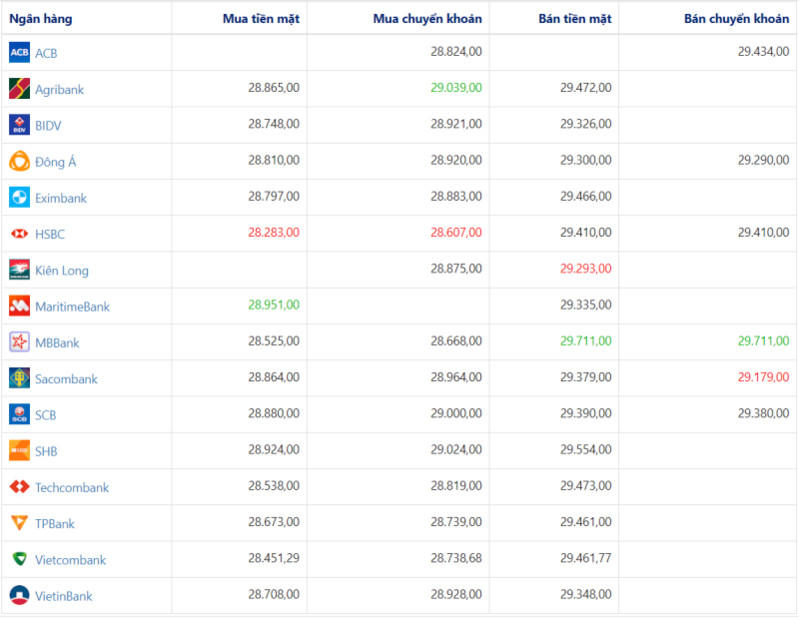This screenshot has width=799, height=618.
Task: Open the Kiên Long bank link
Action: [x=61, y=270]
